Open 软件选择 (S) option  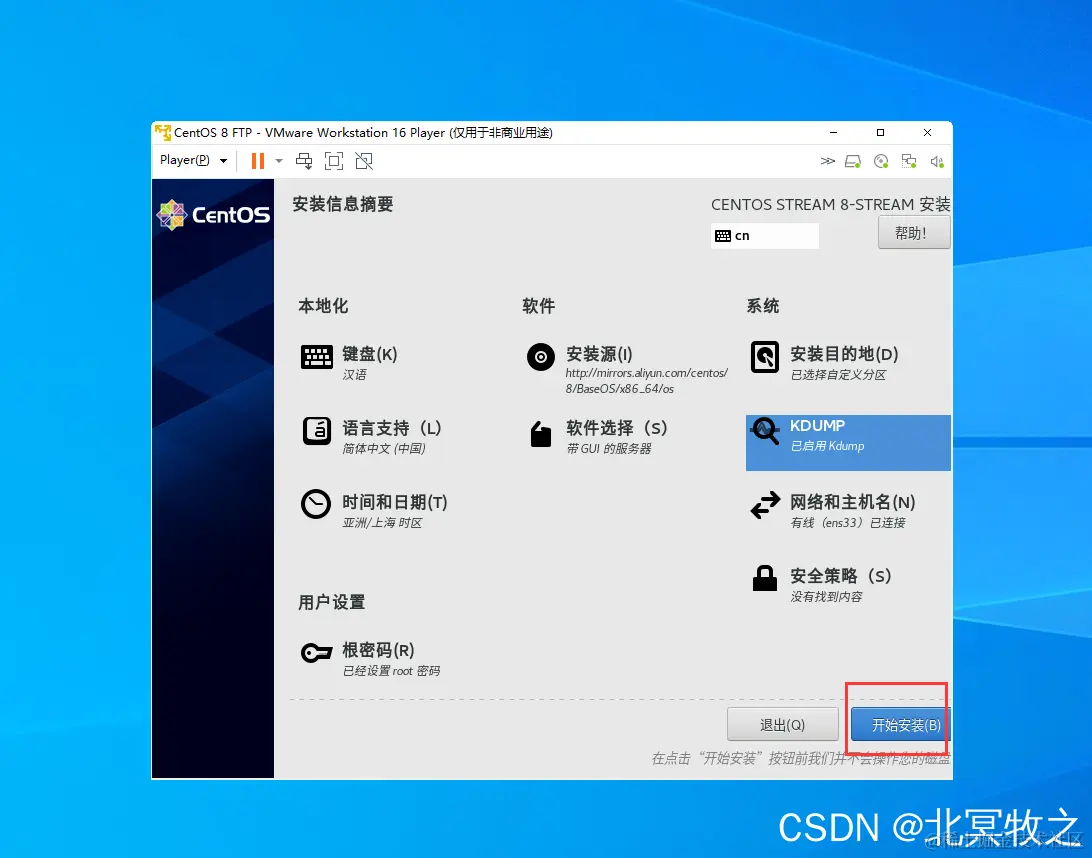[x=617, y=428]
